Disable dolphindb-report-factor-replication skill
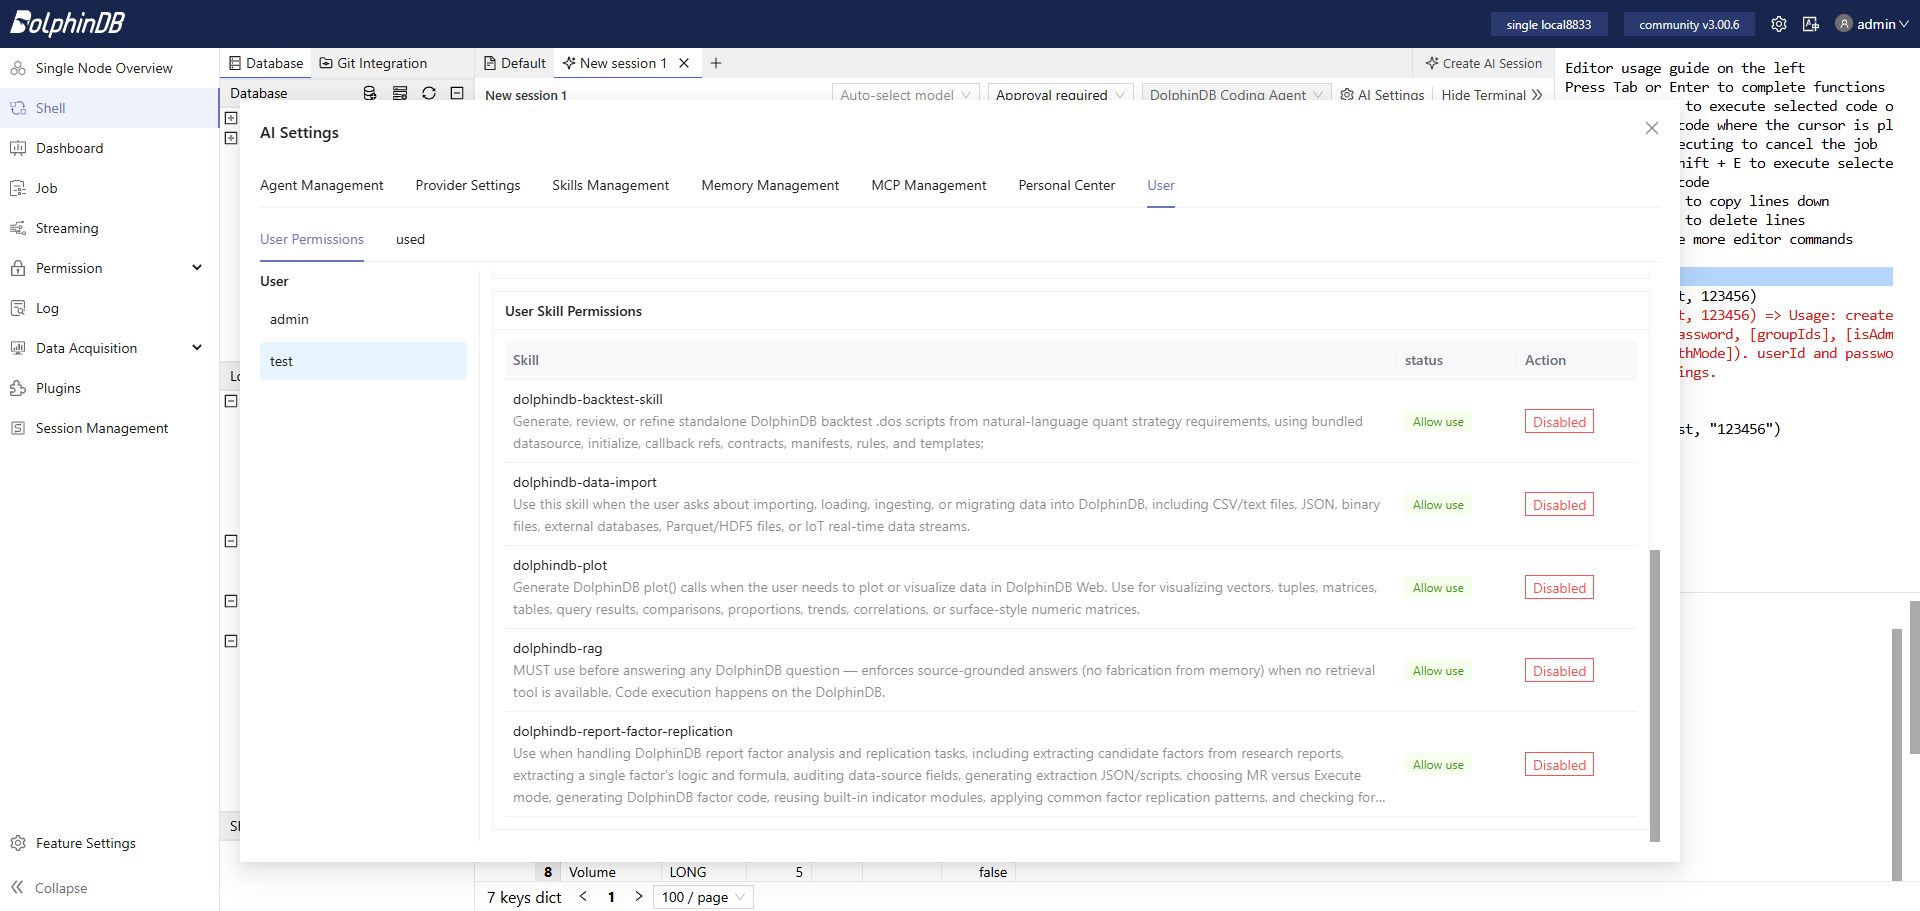Viewport: 1920px width, 911px height. [x=1559, y=765]
